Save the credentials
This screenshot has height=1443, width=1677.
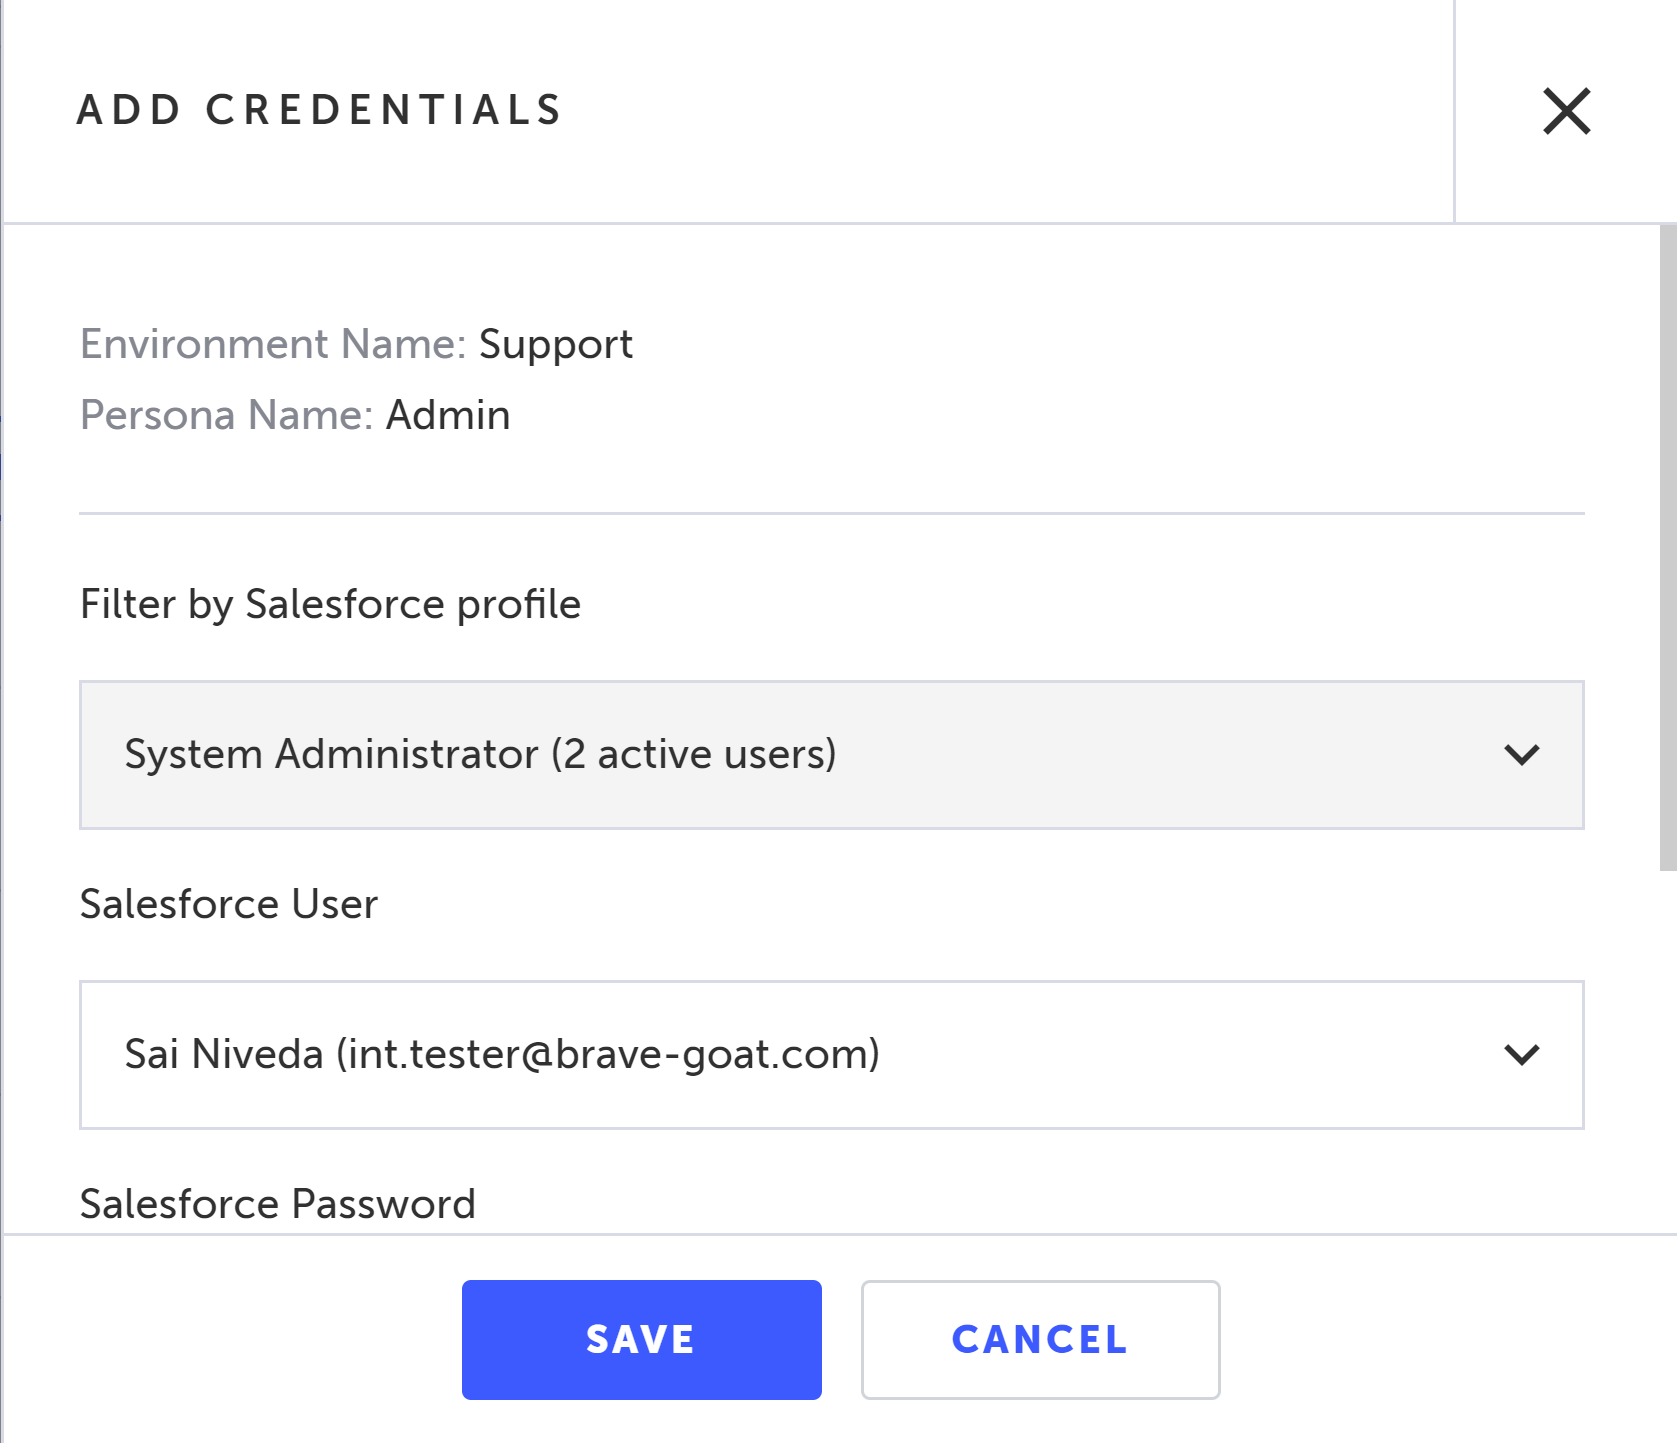click(x=641, y=1339)
